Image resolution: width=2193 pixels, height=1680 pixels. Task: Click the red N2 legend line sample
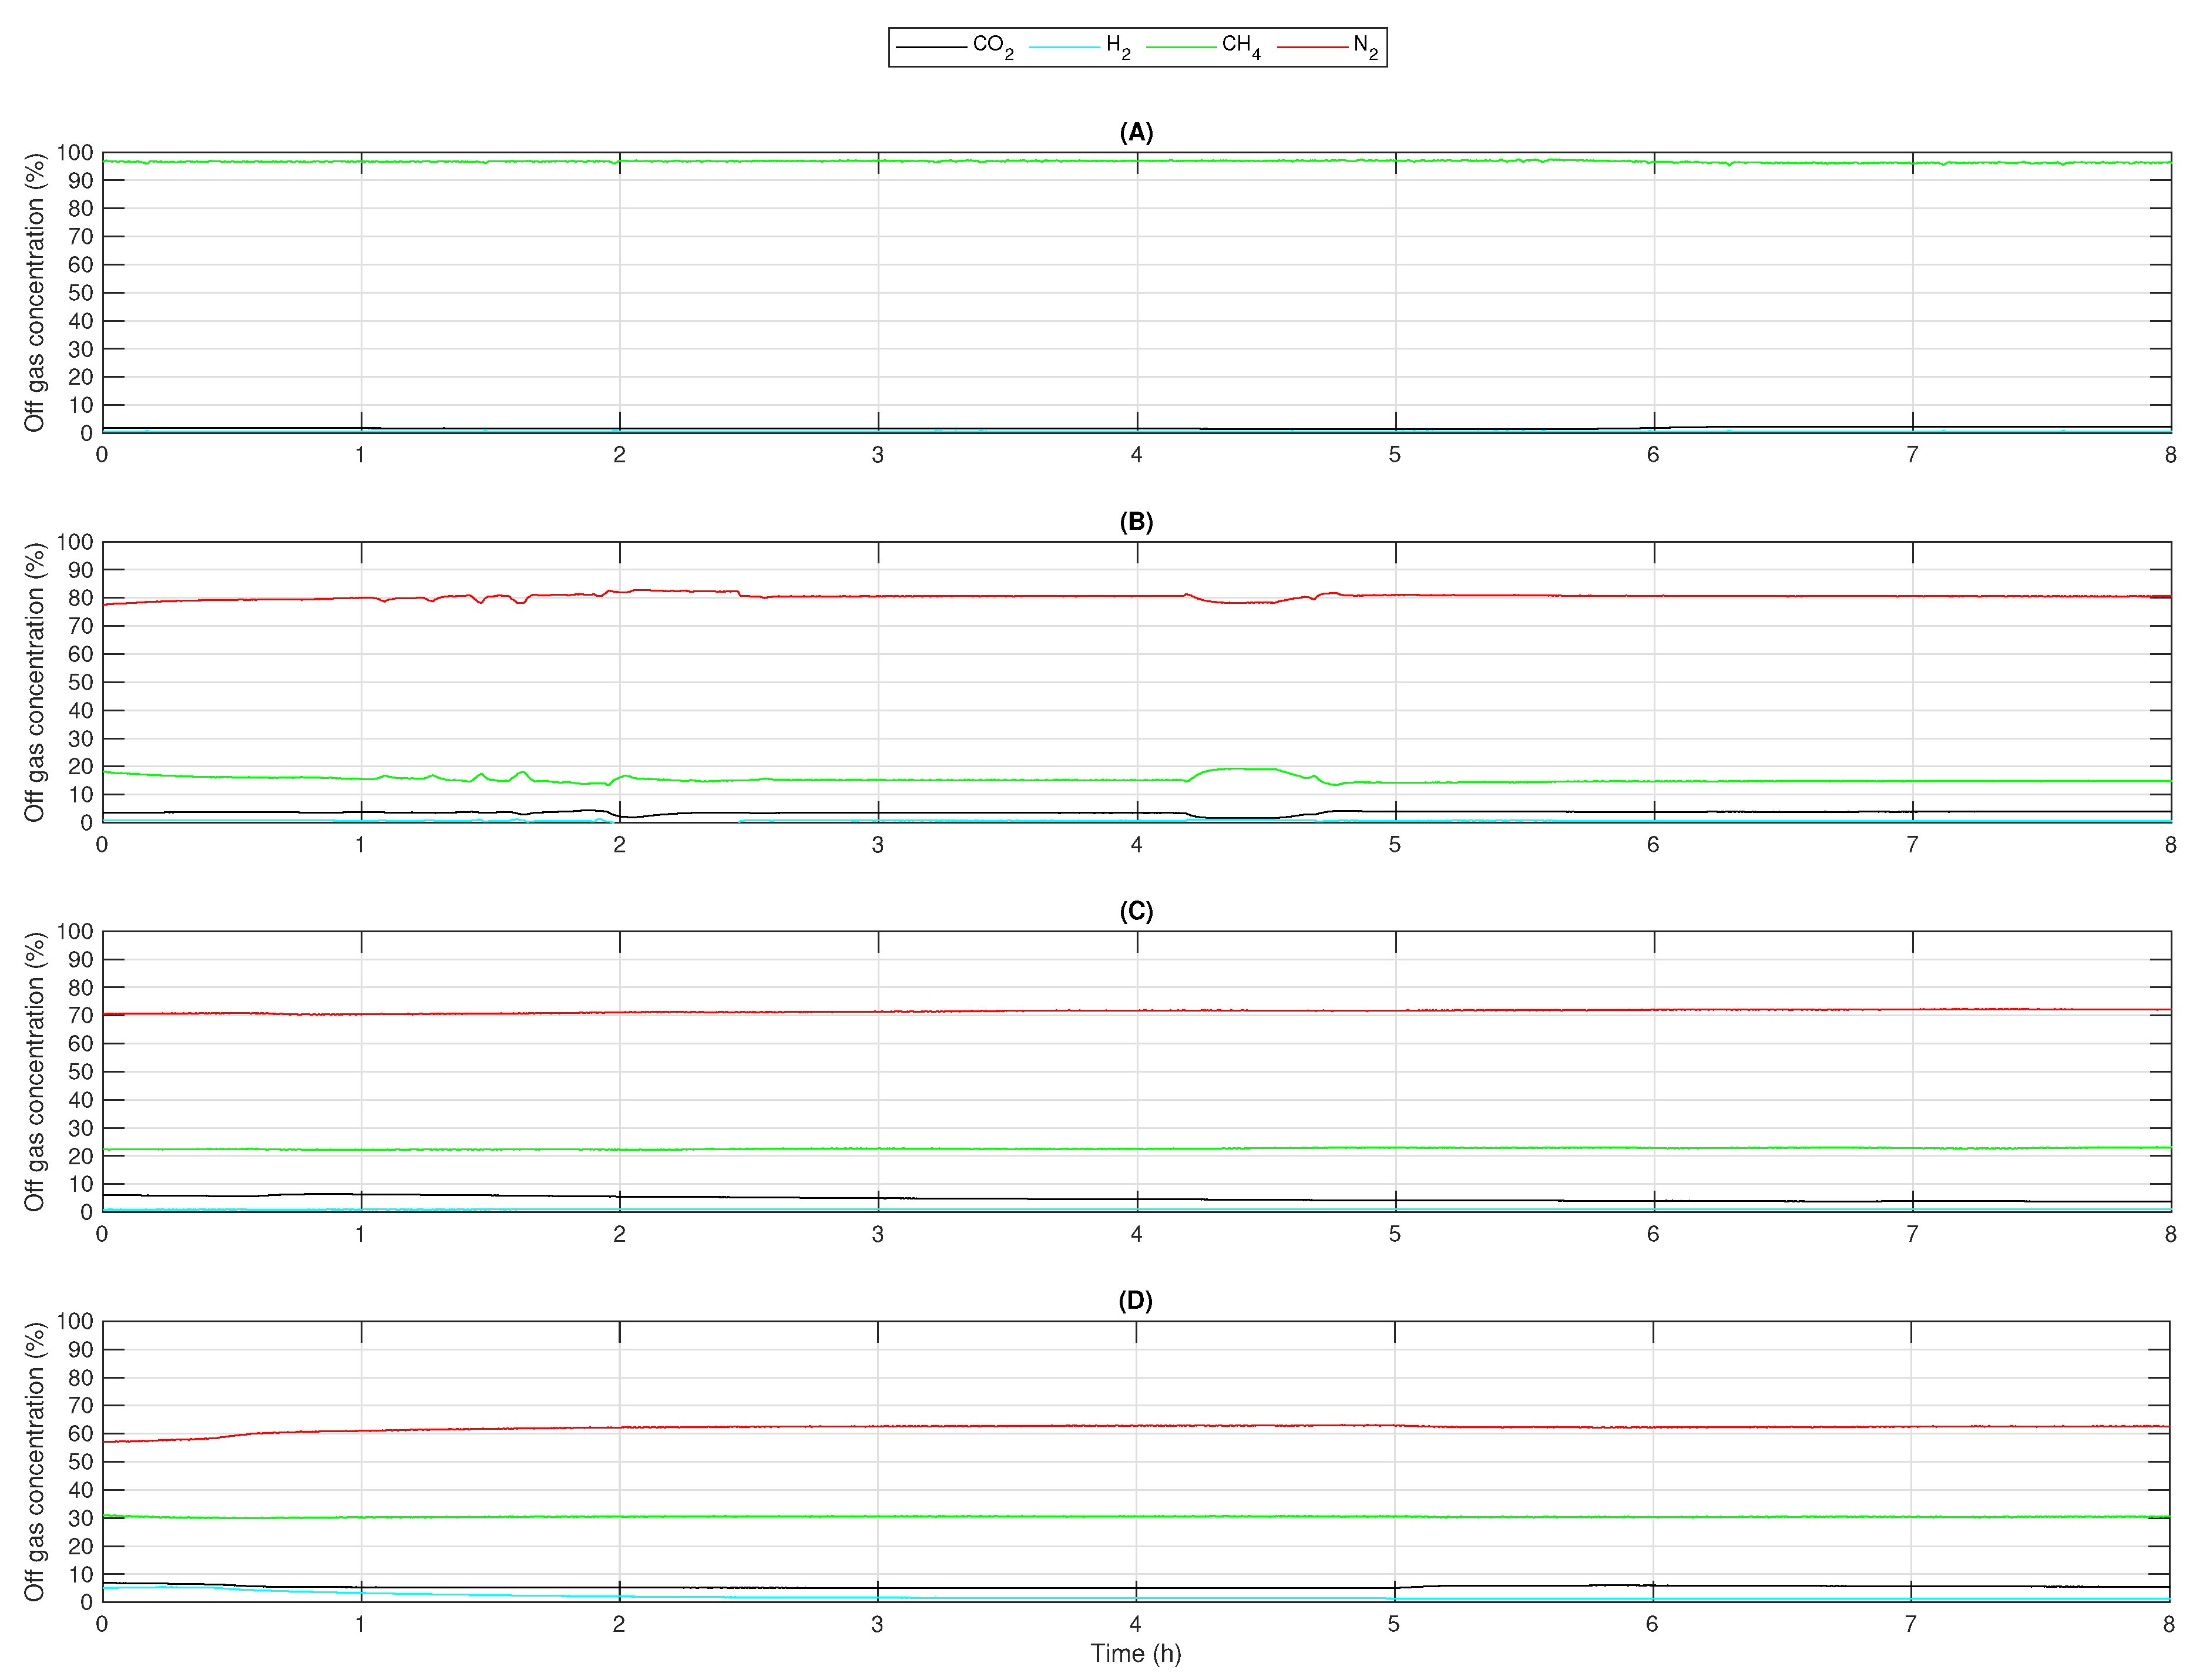(1312, 47)
